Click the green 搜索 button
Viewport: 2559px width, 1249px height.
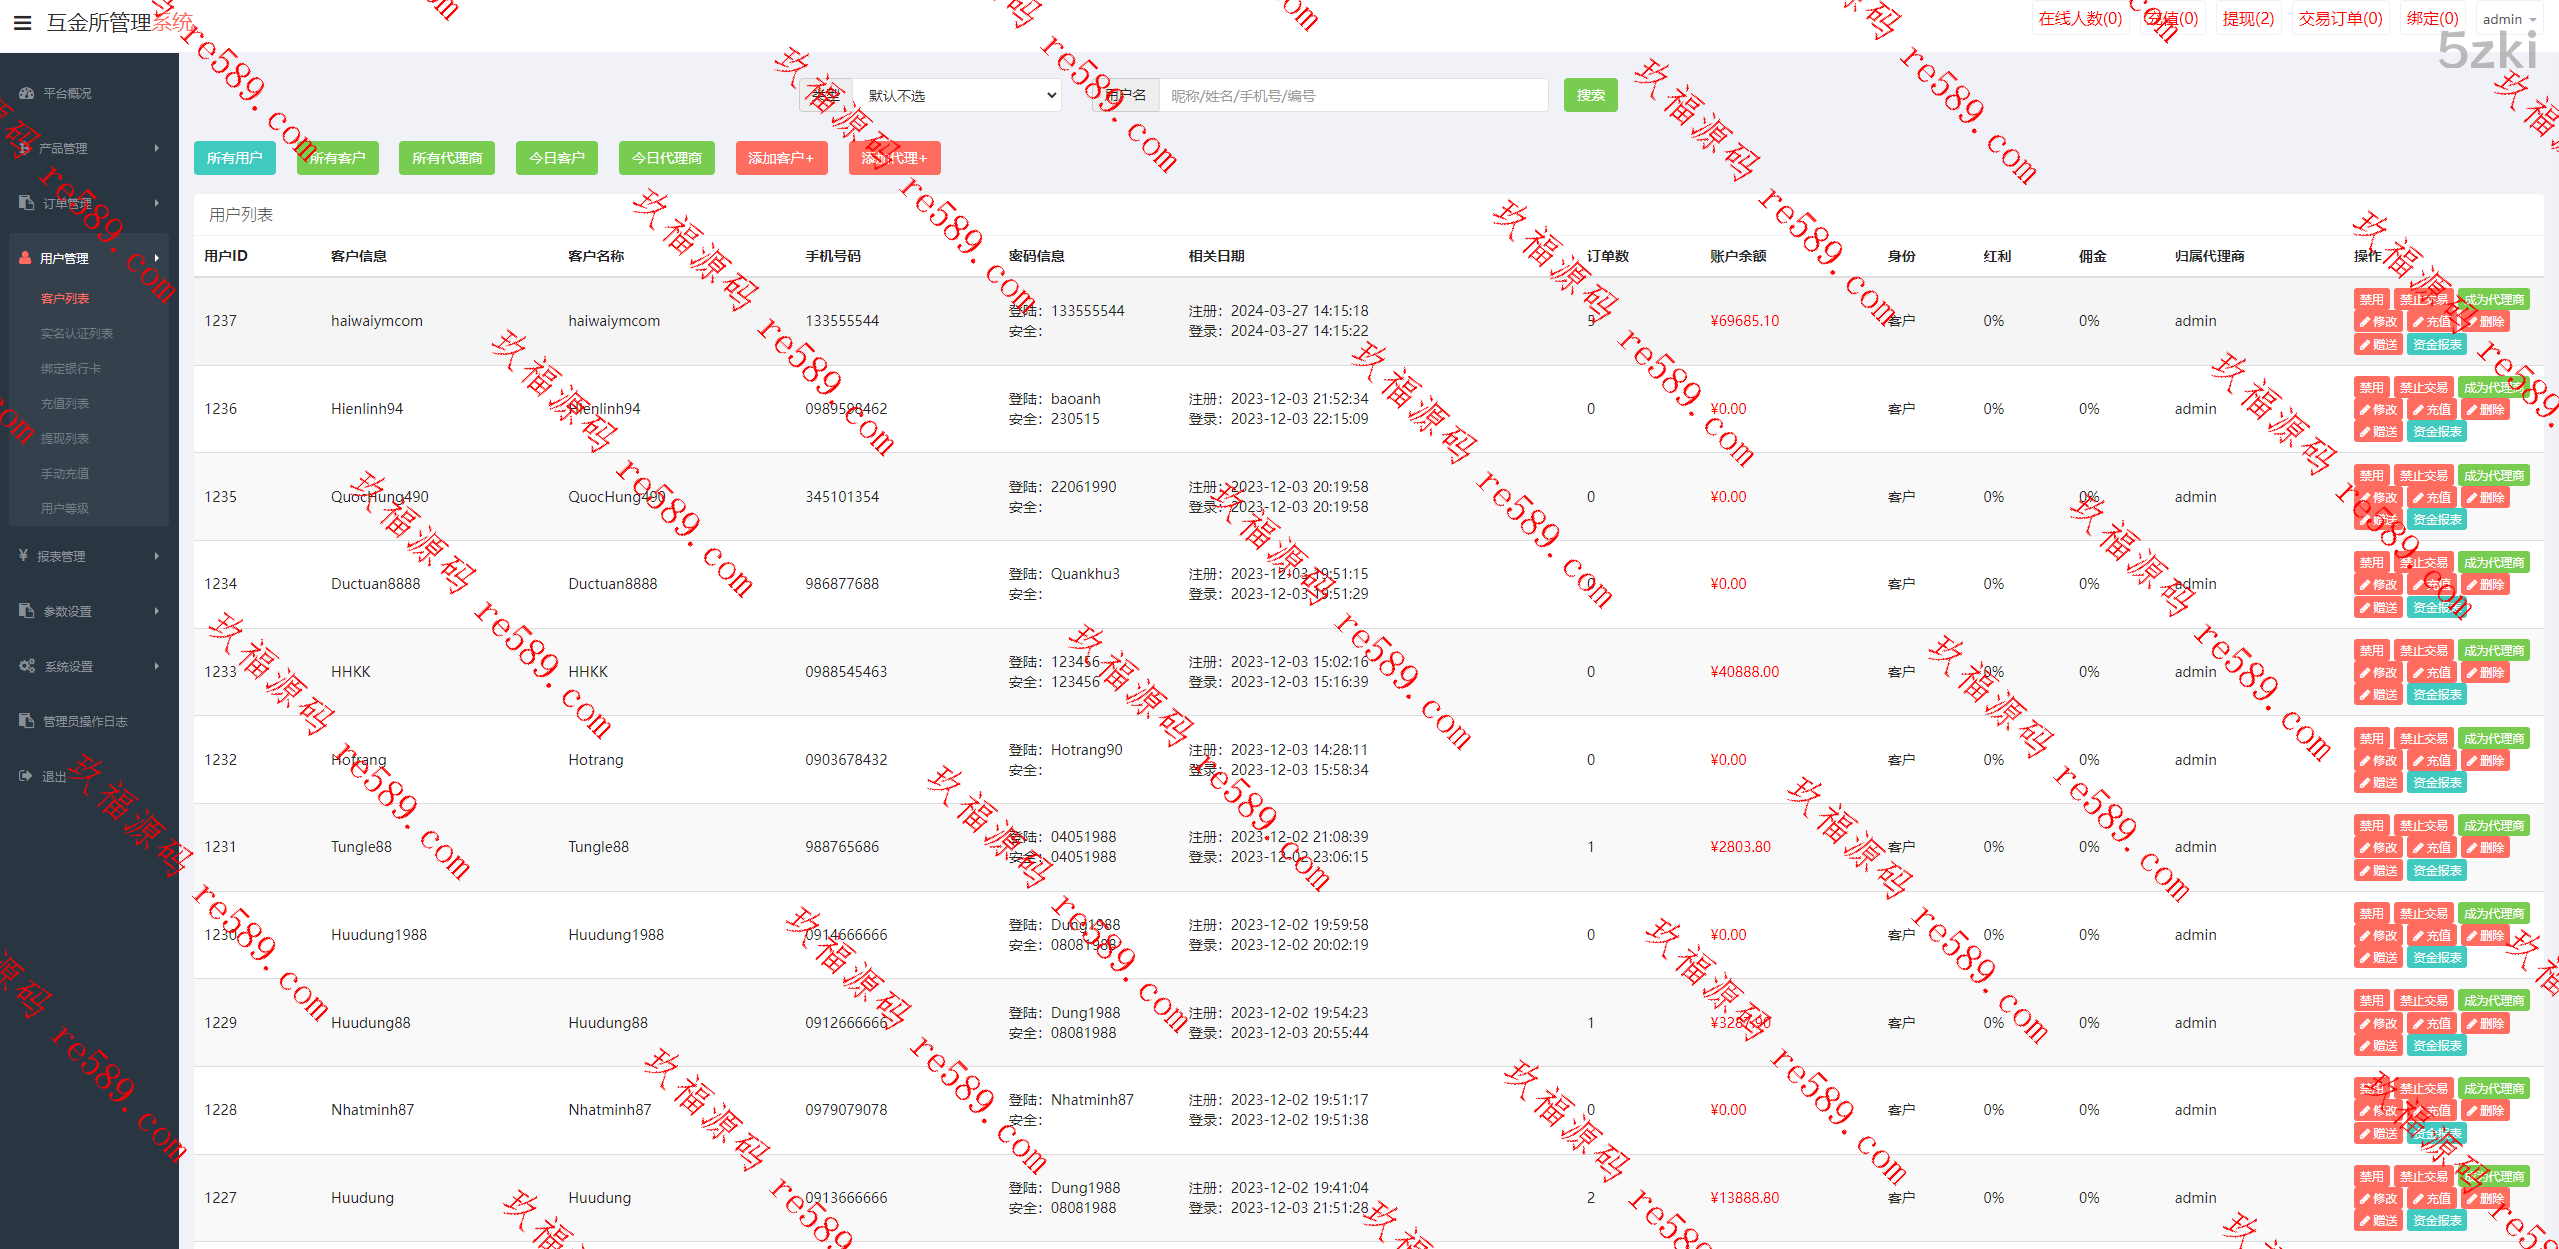1590,95
